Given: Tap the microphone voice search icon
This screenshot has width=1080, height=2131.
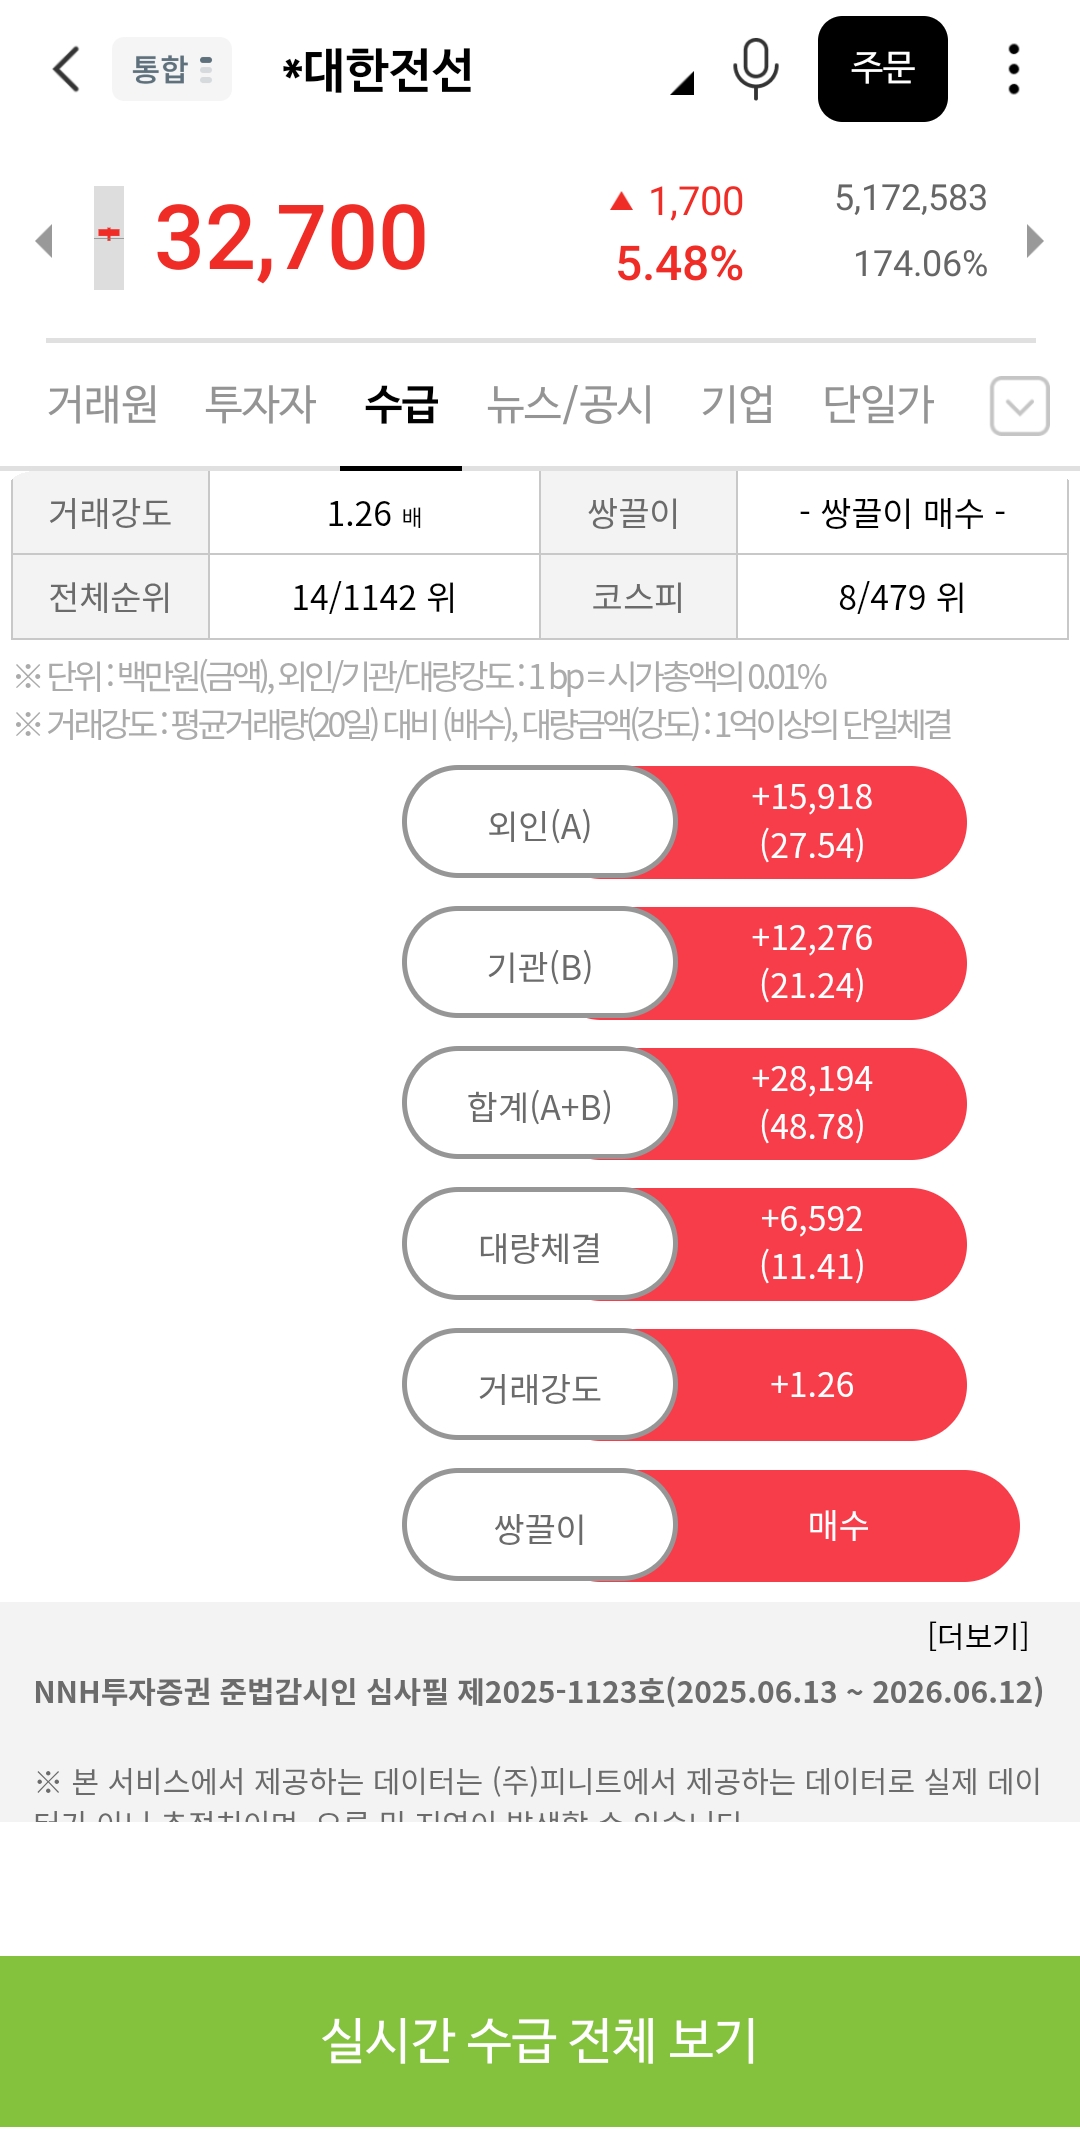Looking at the screenshot, I should pyautogui.click(x=755, y=69).
